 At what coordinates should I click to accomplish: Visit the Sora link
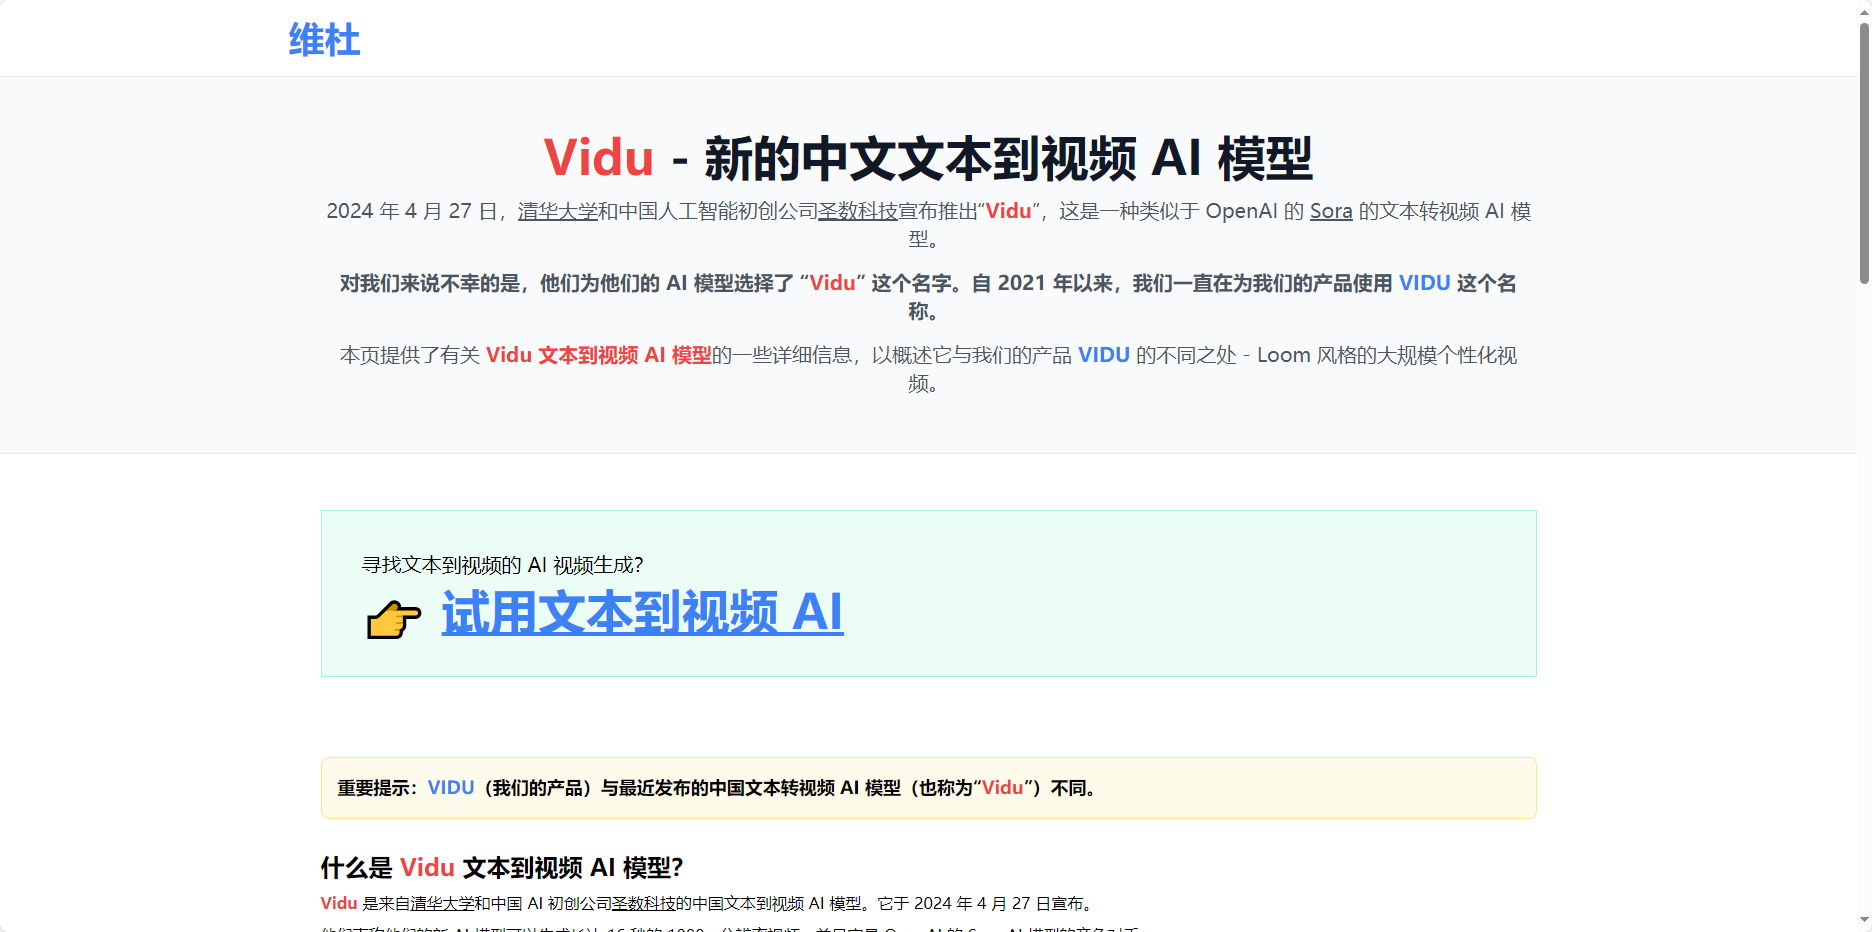point(1330,211)
